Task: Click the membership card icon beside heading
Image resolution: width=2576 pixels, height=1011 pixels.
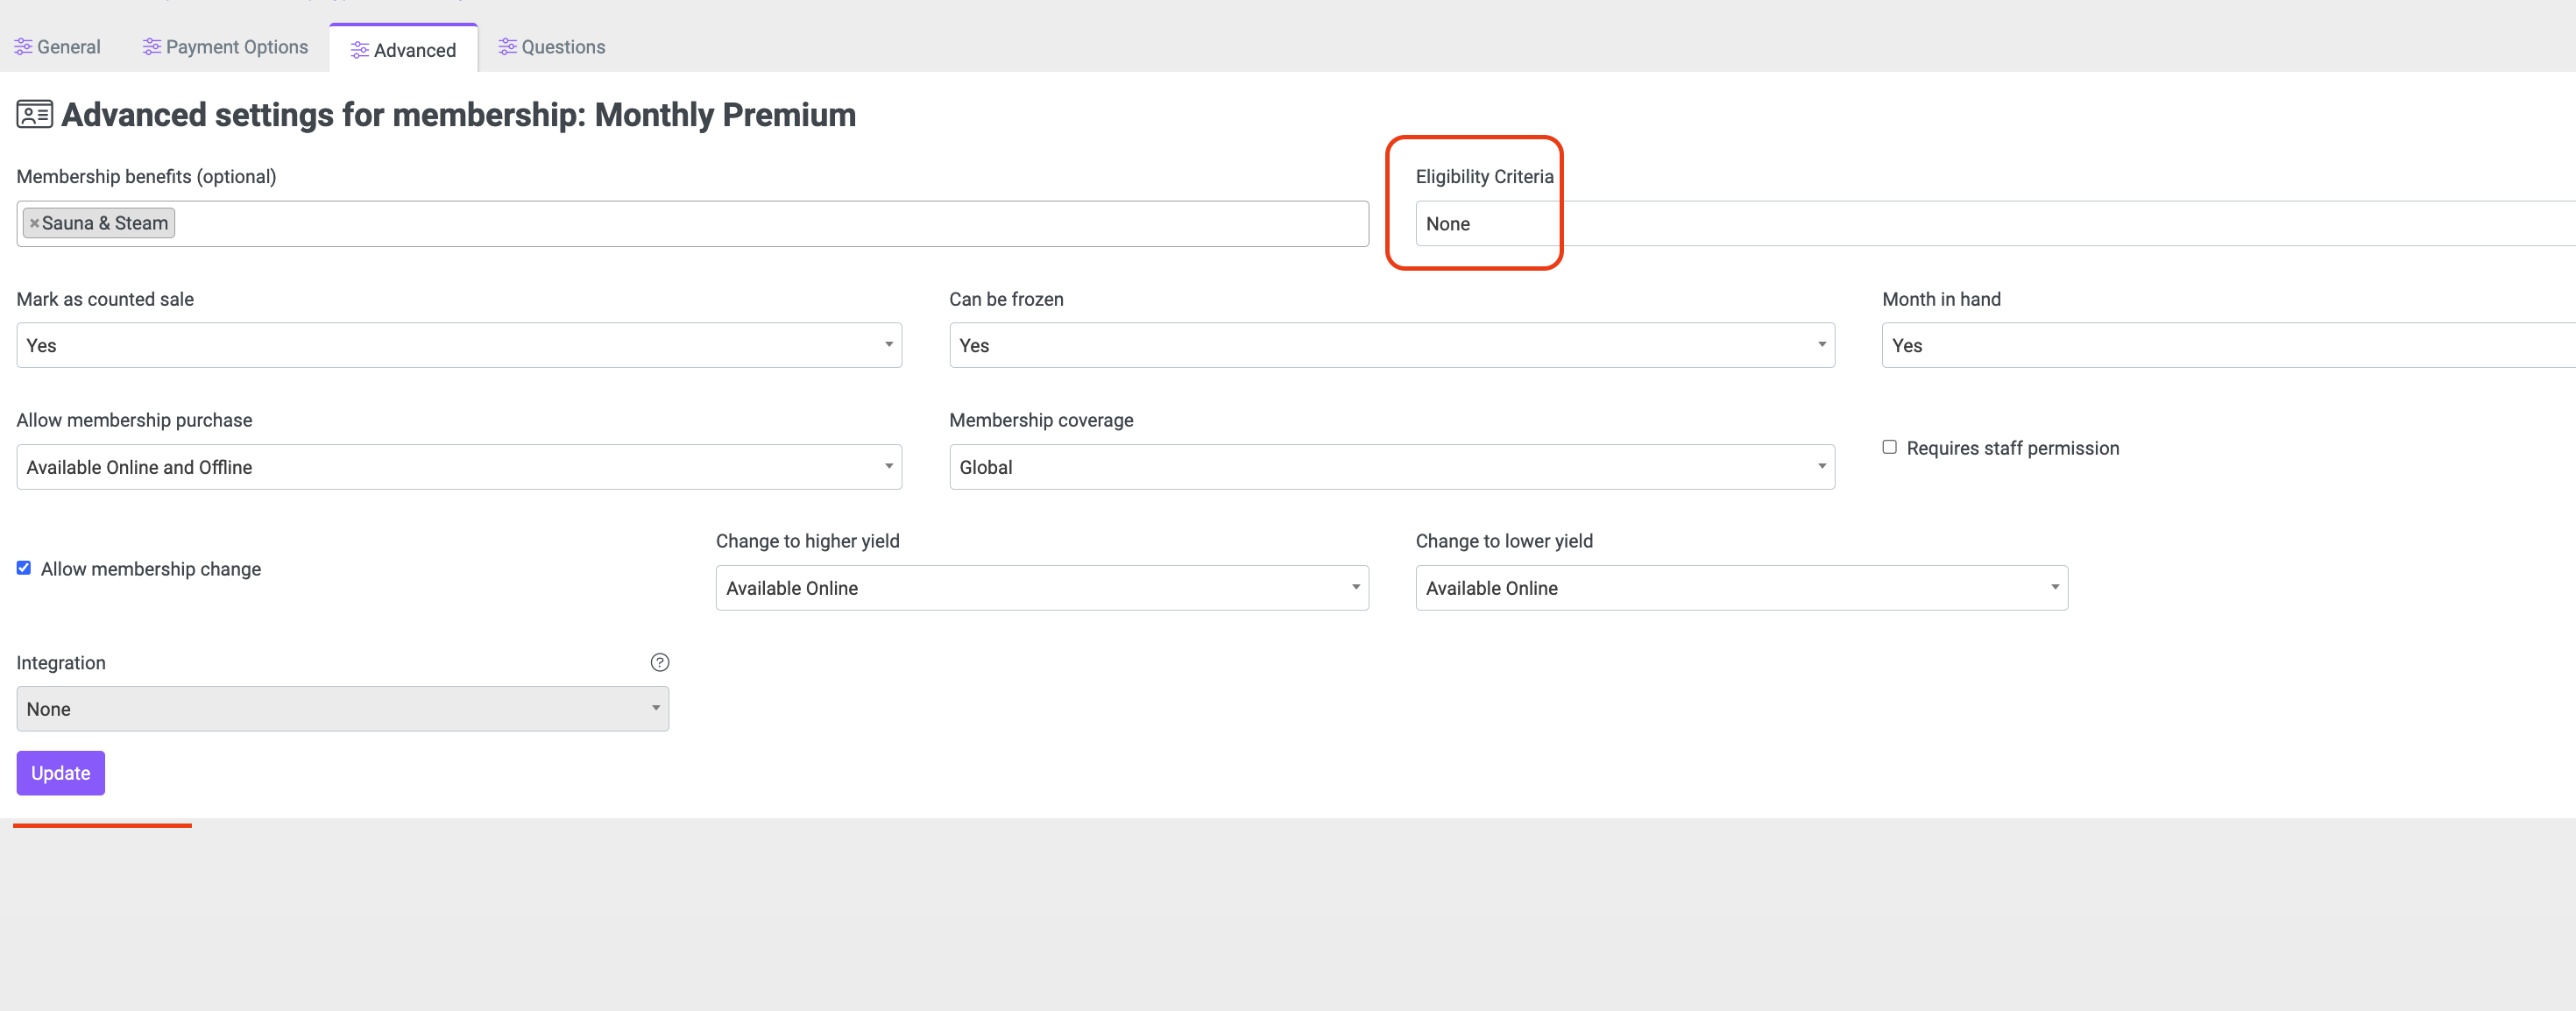Action: tap(35, 115)
